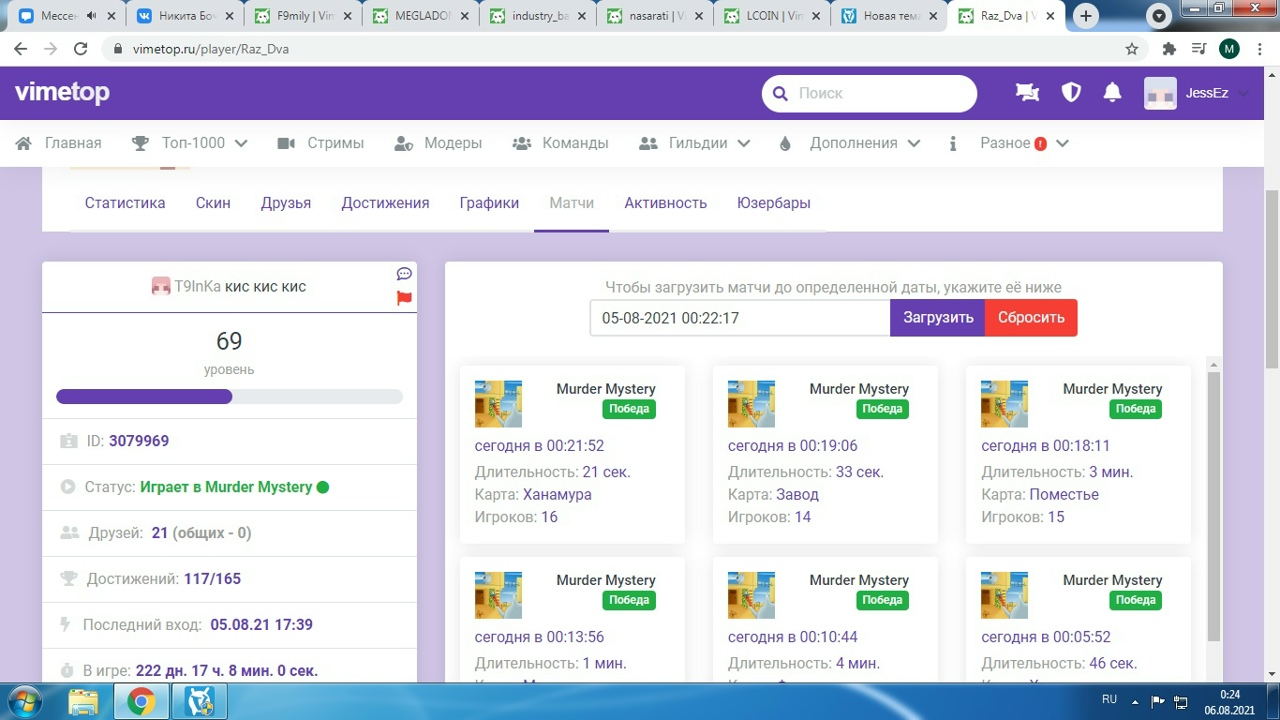Open notifications bell icon
The height and width of the screenshot is (720, 1280).
[x=1112, y=93]
